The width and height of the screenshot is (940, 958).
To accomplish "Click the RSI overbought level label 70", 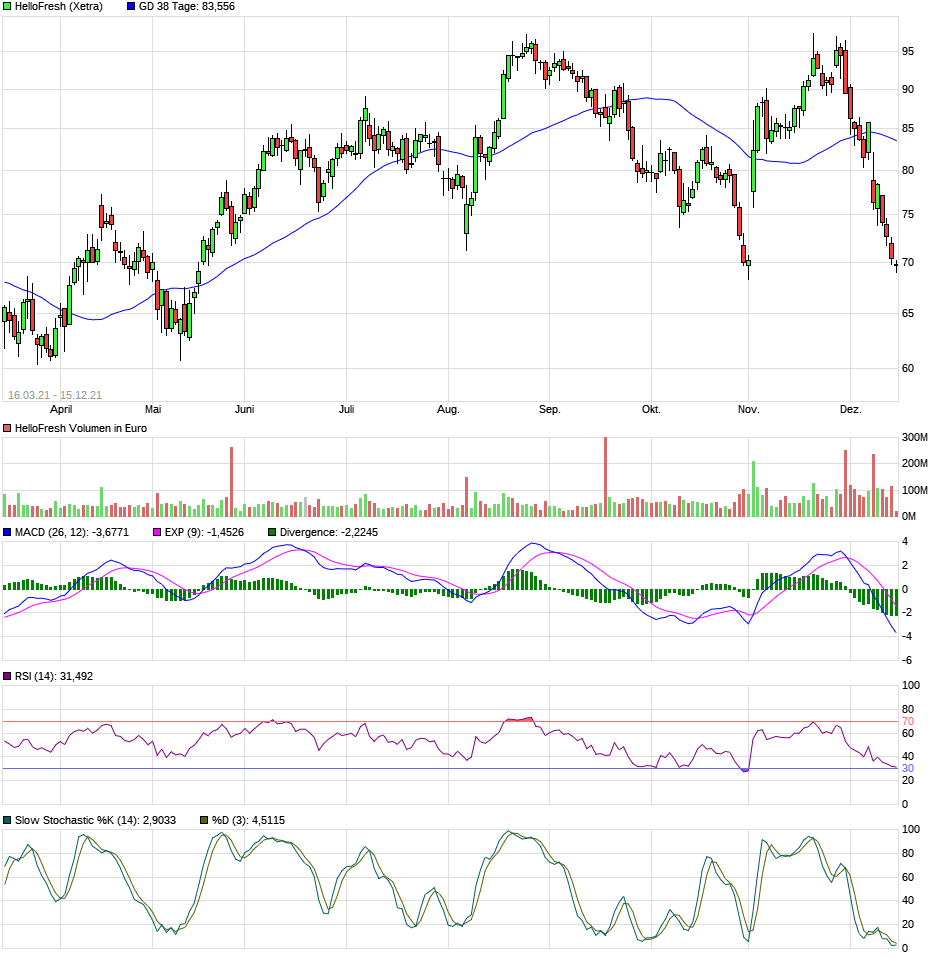I will coord(908,722).
